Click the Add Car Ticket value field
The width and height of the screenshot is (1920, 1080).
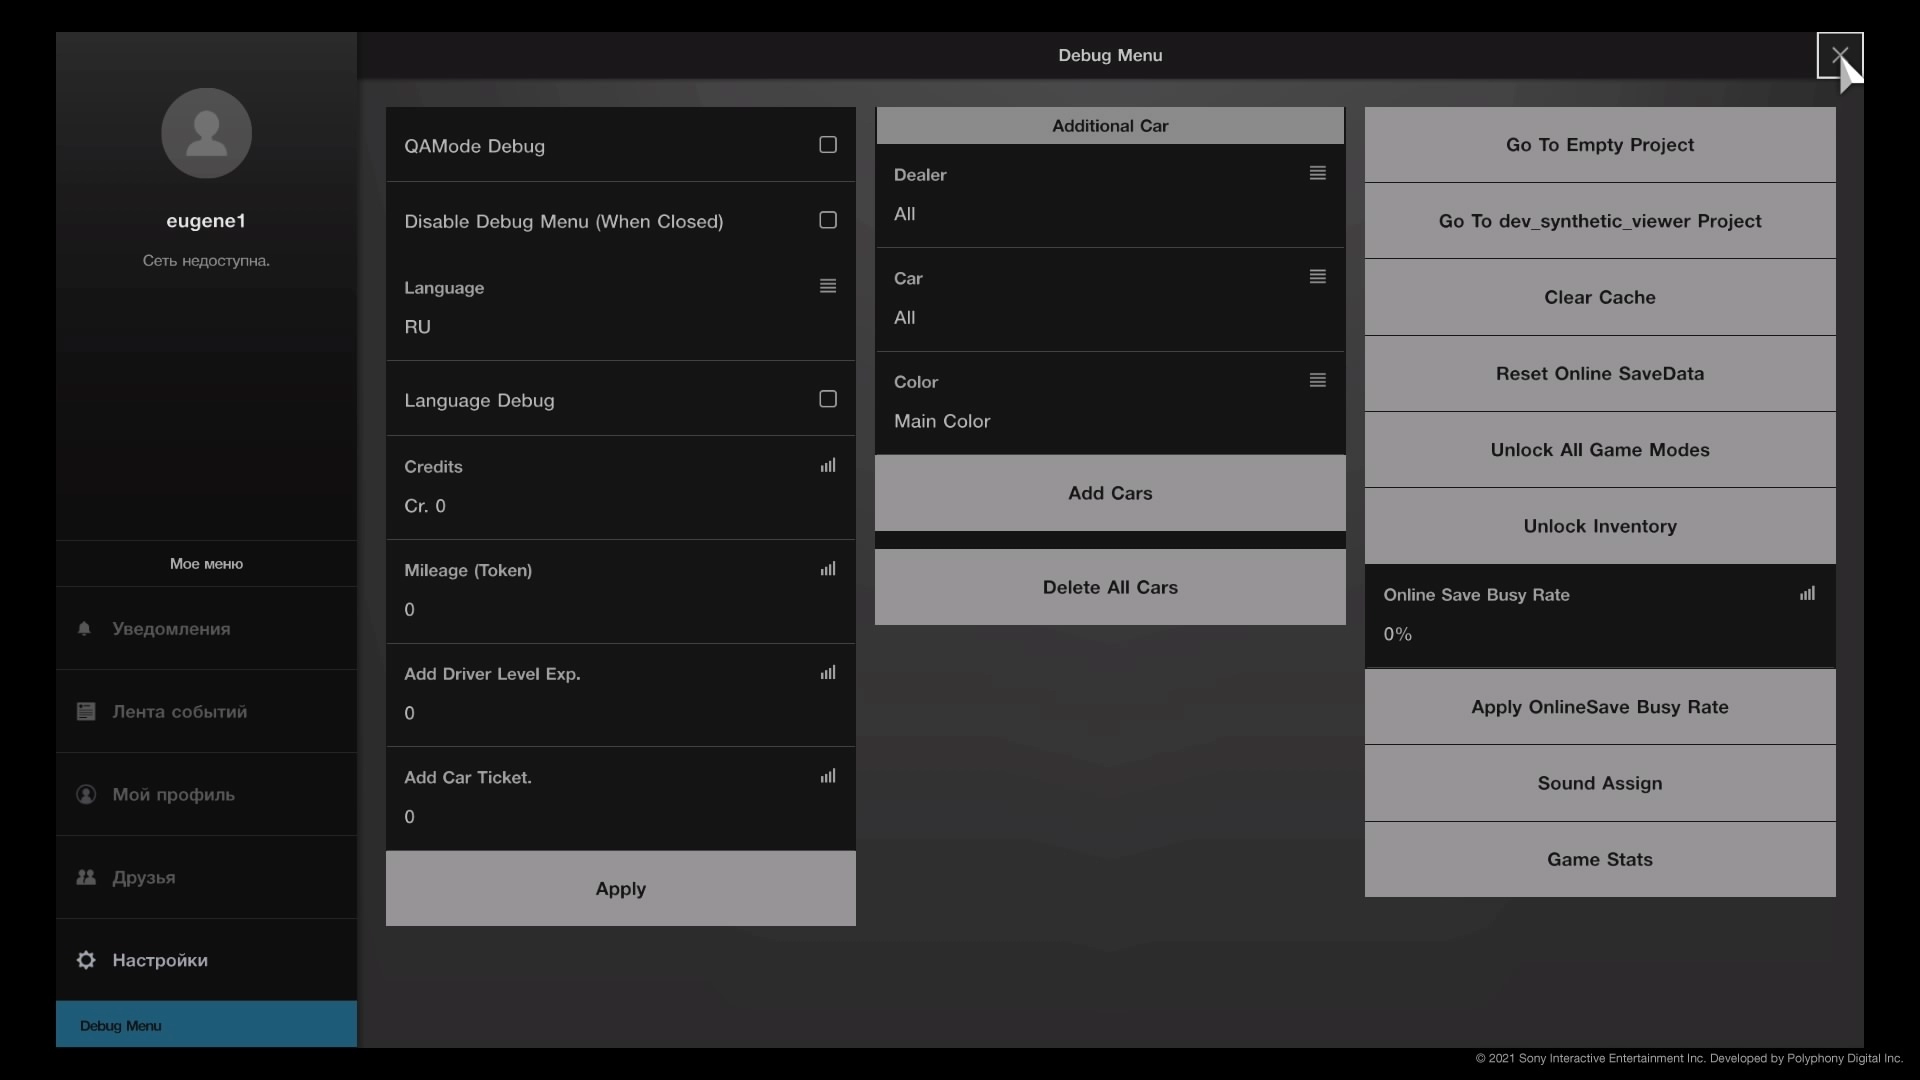tap(620, 817)
